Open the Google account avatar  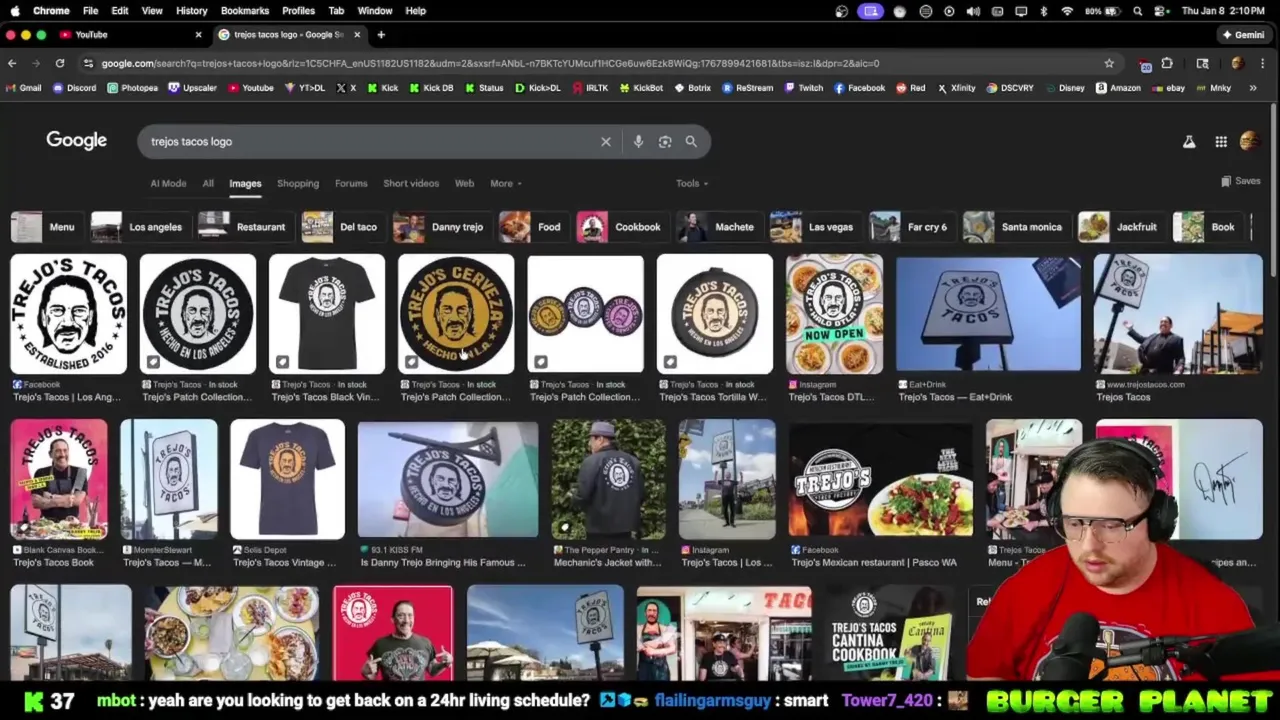(x=1249, y=142)
